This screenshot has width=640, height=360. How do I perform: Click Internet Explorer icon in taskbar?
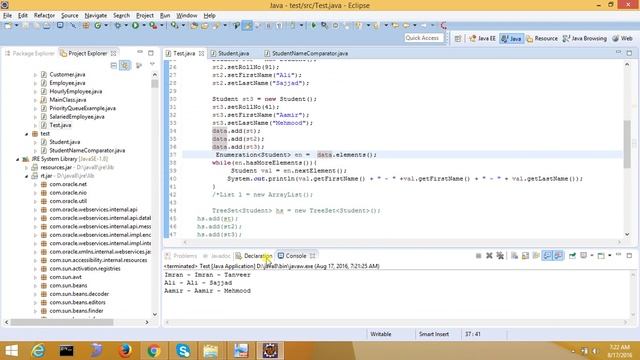tap(38, 351)
